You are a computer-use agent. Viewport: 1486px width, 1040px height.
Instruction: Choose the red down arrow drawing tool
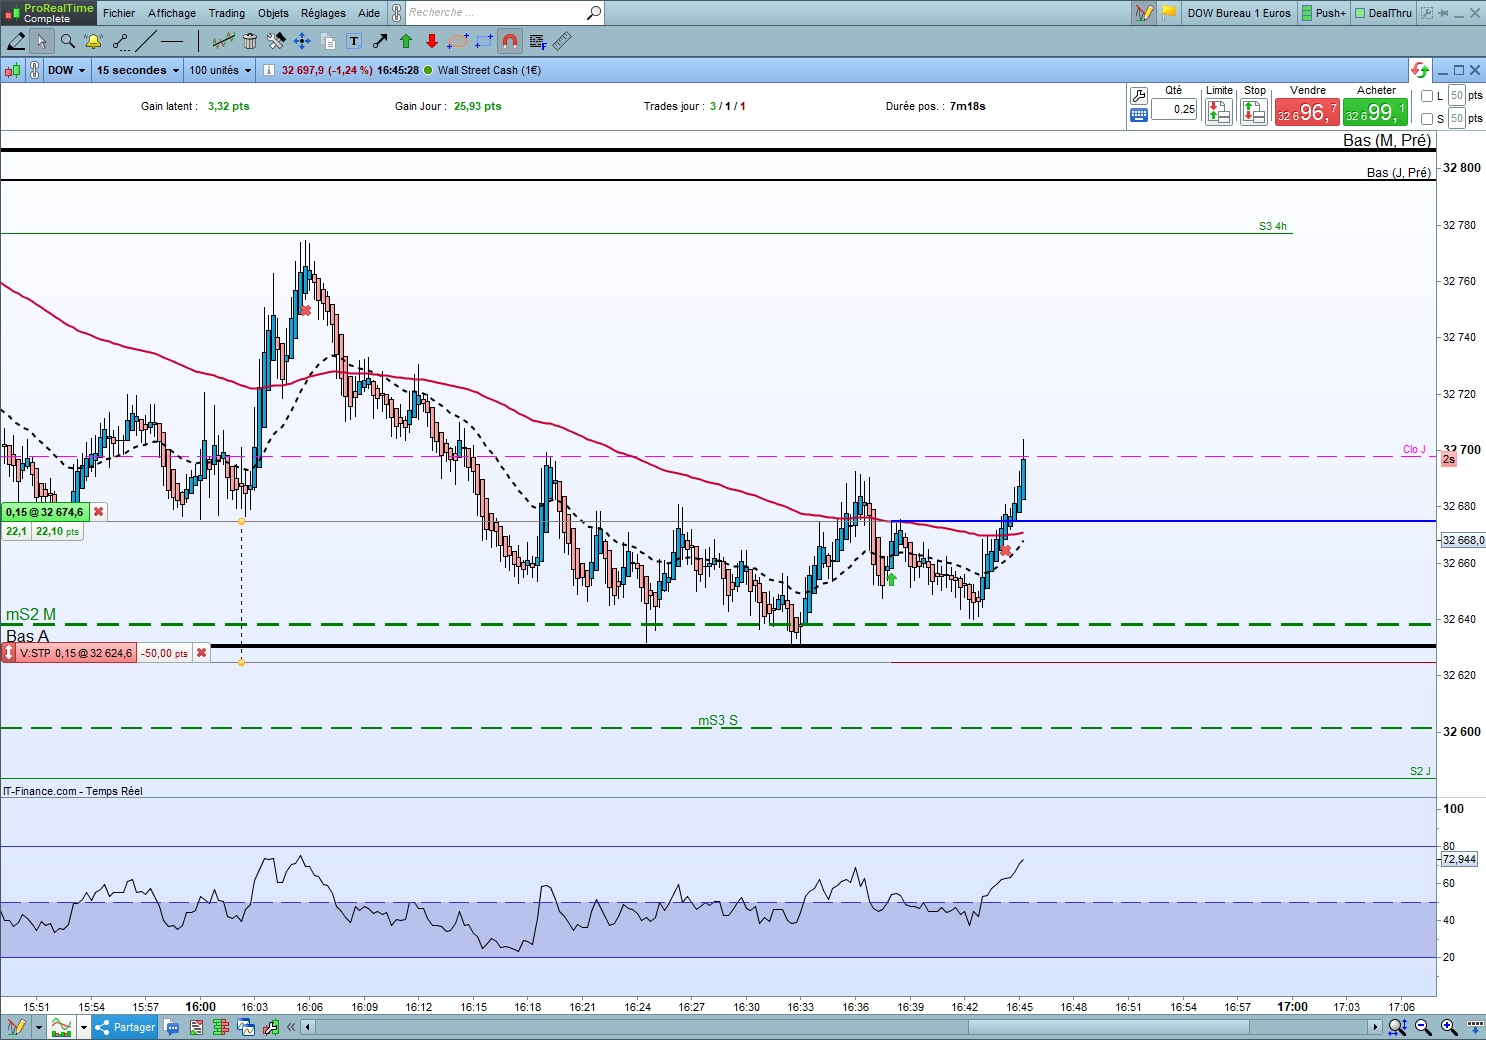click(432, 41)
